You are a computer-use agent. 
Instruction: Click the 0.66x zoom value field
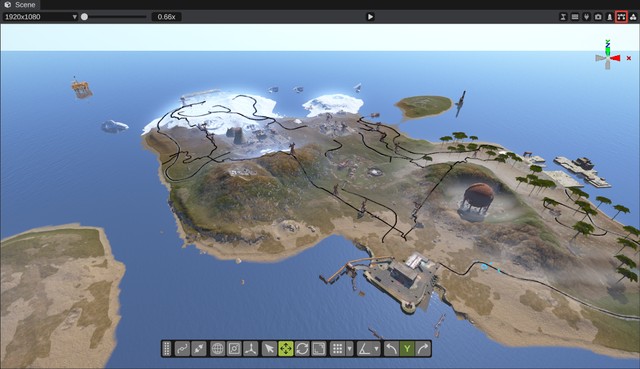point(167,17)
